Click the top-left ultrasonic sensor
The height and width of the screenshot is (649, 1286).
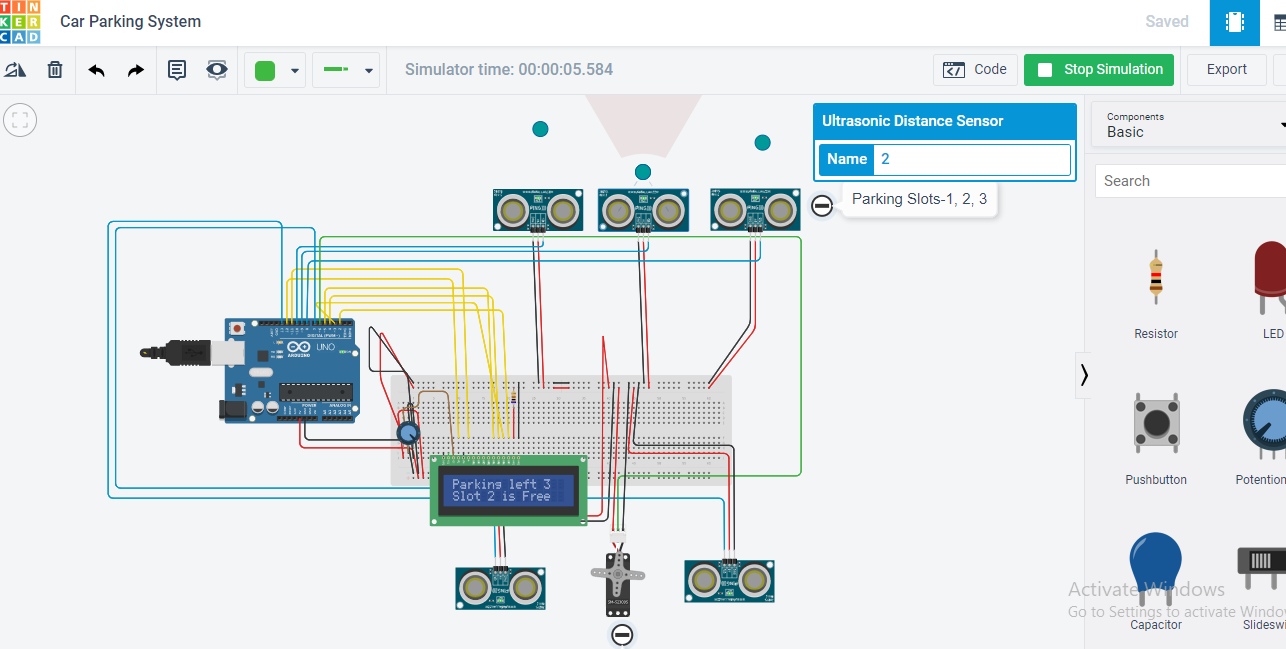538,210
